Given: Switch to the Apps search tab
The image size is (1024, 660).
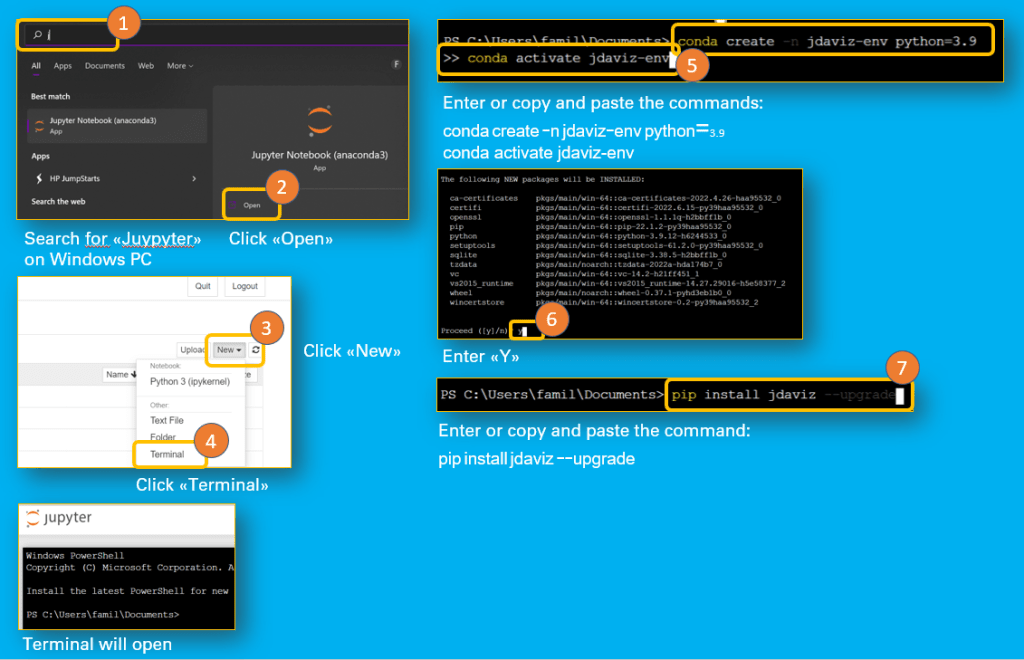Looking at the screenshot, I should (63, 66).
